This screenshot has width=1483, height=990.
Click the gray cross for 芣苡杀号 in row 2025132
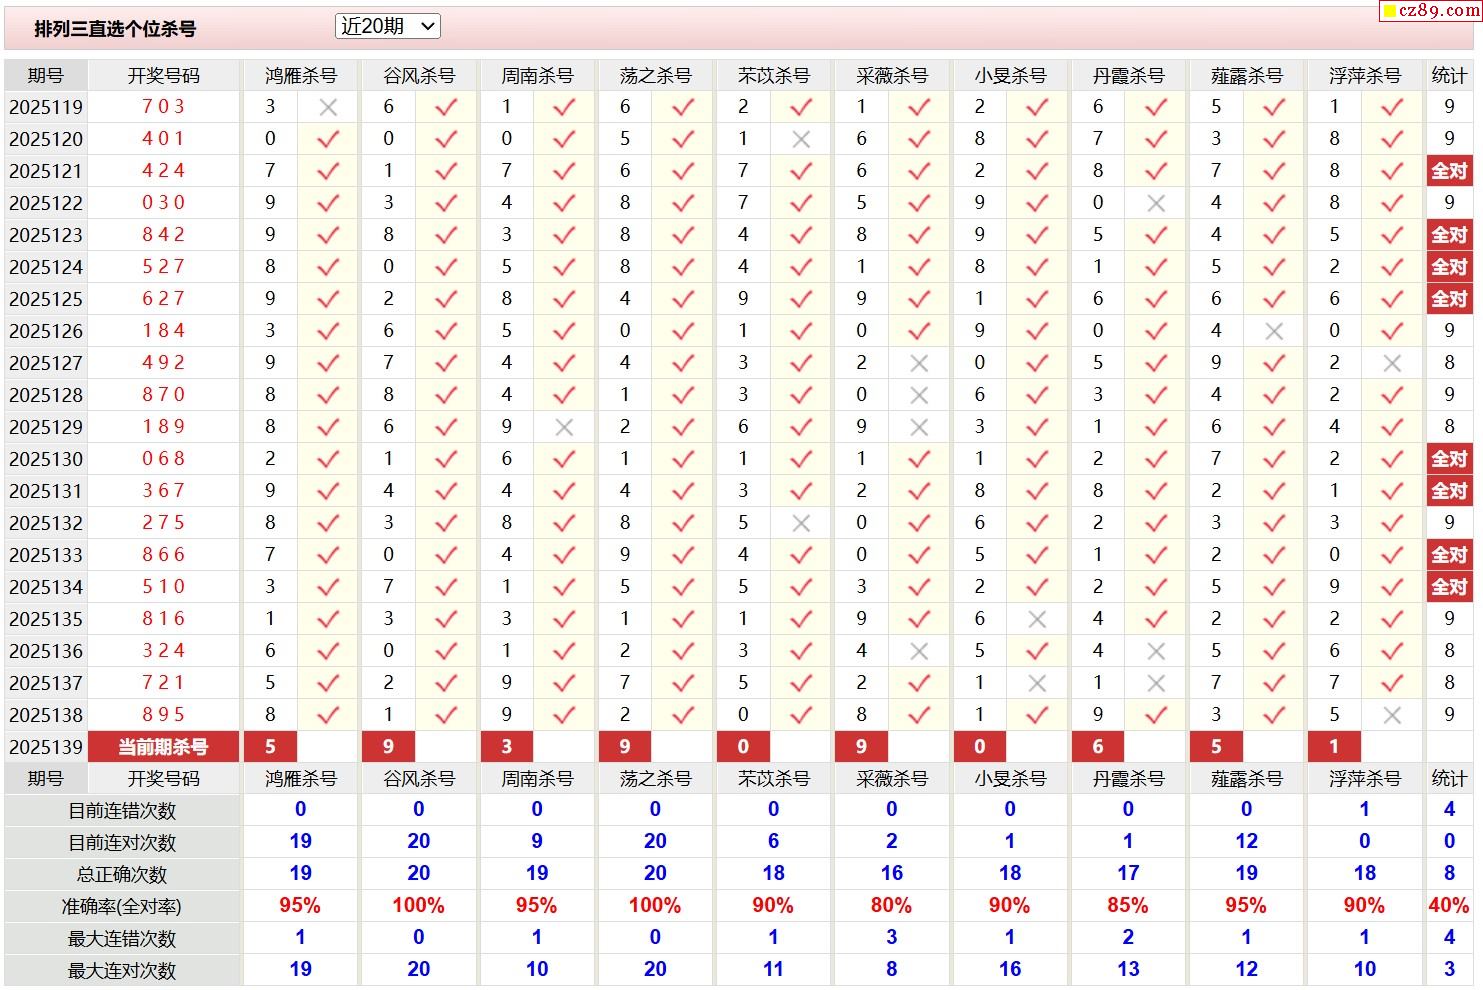801,523
